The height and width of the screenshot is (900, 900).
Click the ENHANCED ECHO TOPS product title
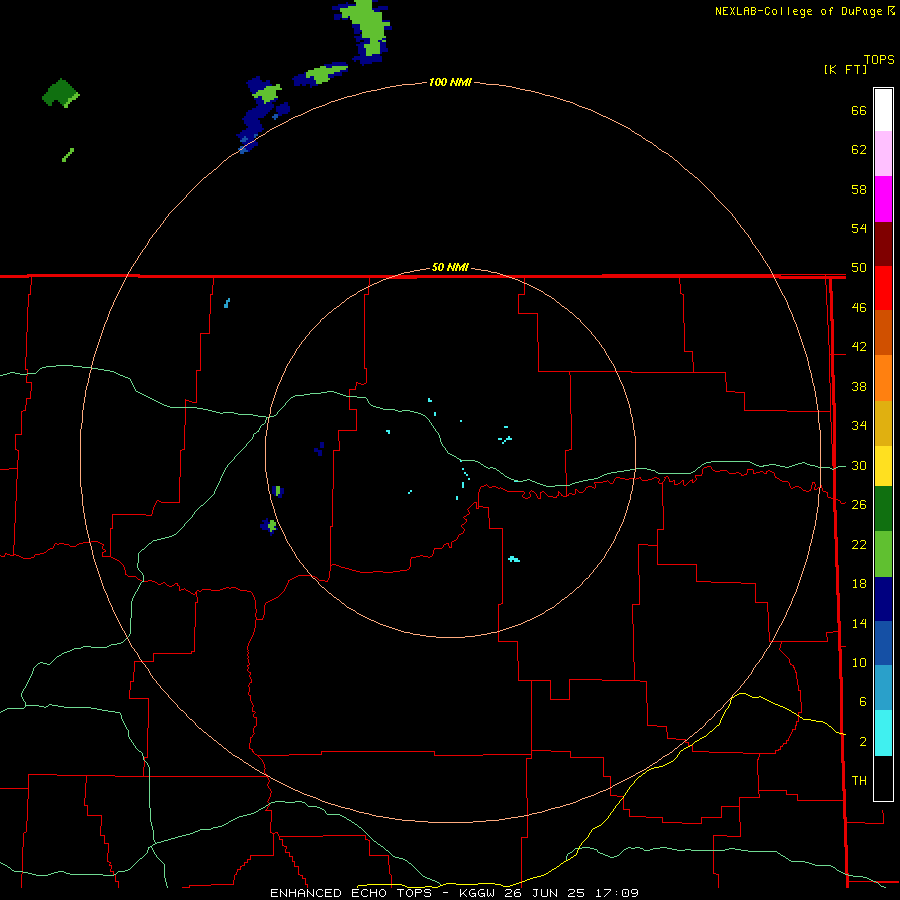pyautogui.click(x=351, y=893)
